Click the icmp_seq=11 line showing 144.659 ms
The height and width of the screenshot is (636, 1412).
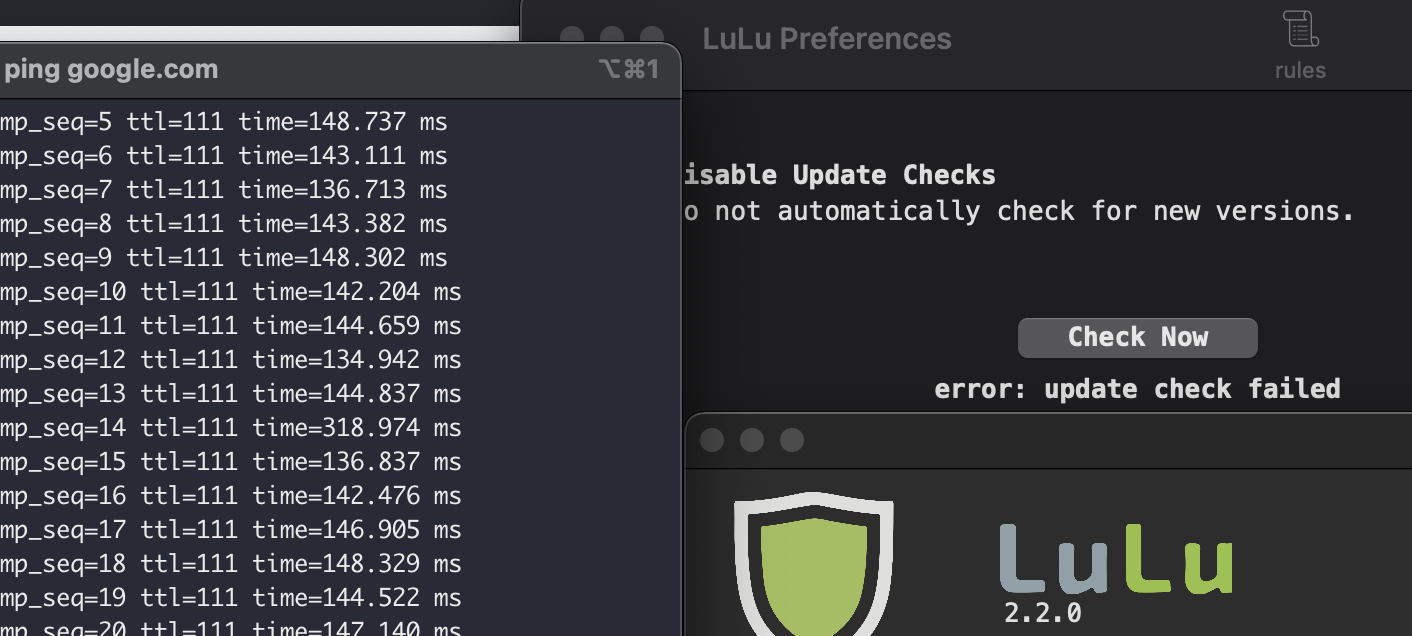pyautogui.click(x=231, y=326)
